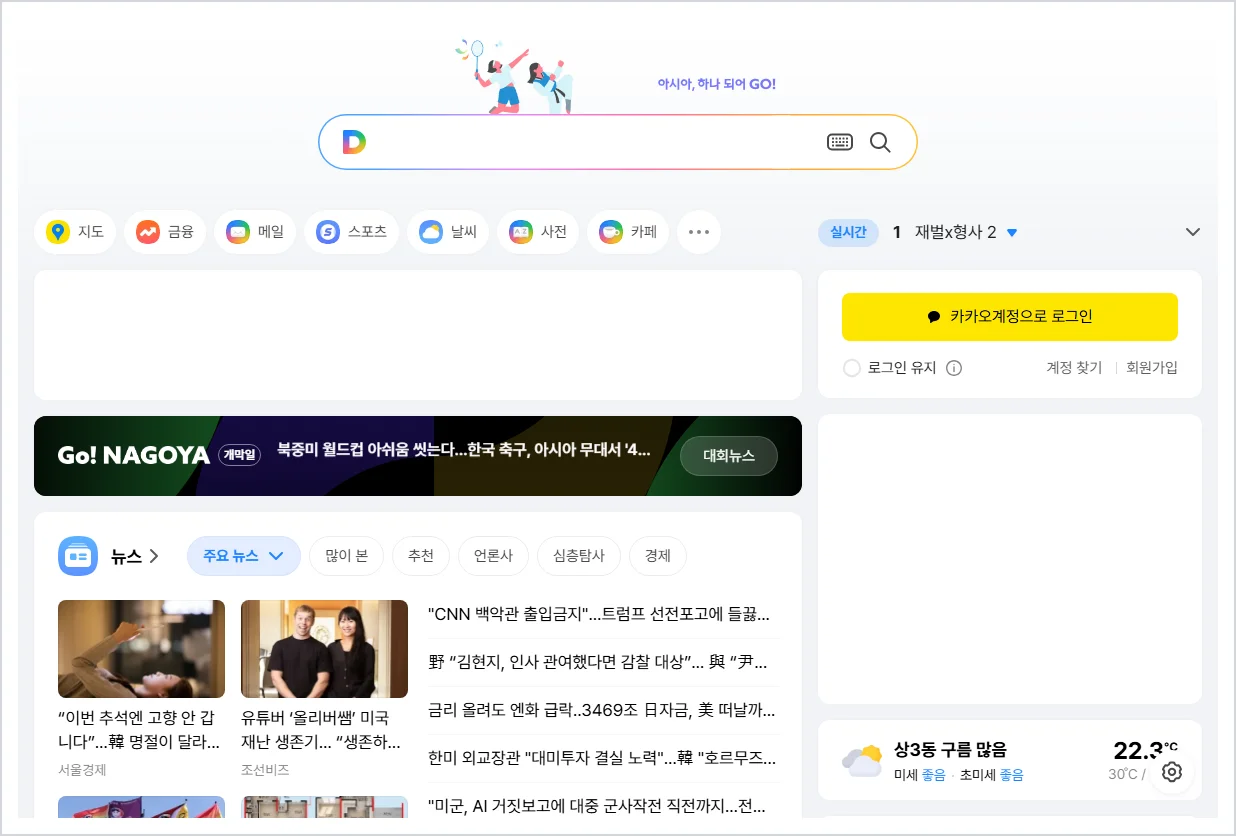
Task: Click the magnifier search icon
Action: click(880, 142)
